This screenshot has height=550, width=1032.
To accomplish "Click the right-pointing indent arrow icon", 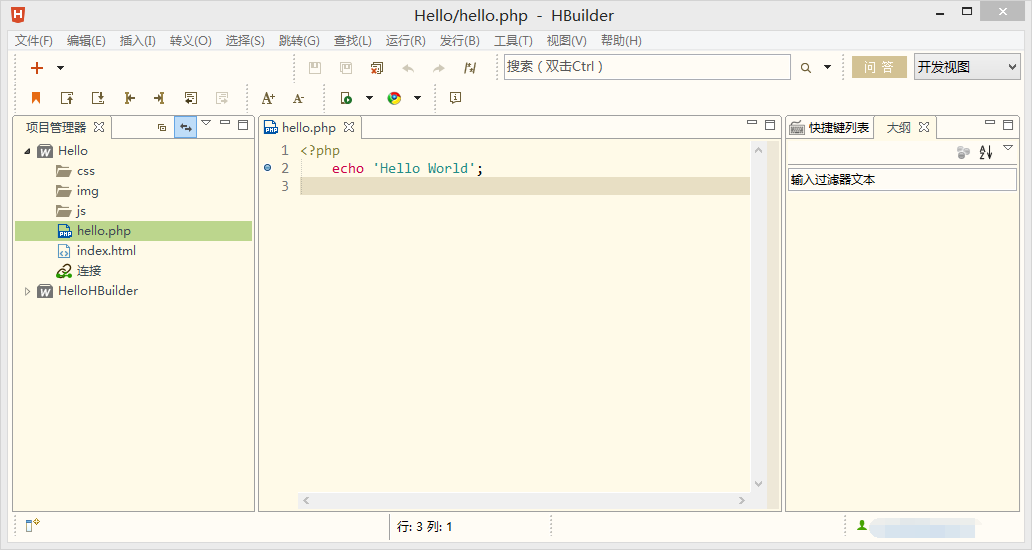I will pos(159,98).
